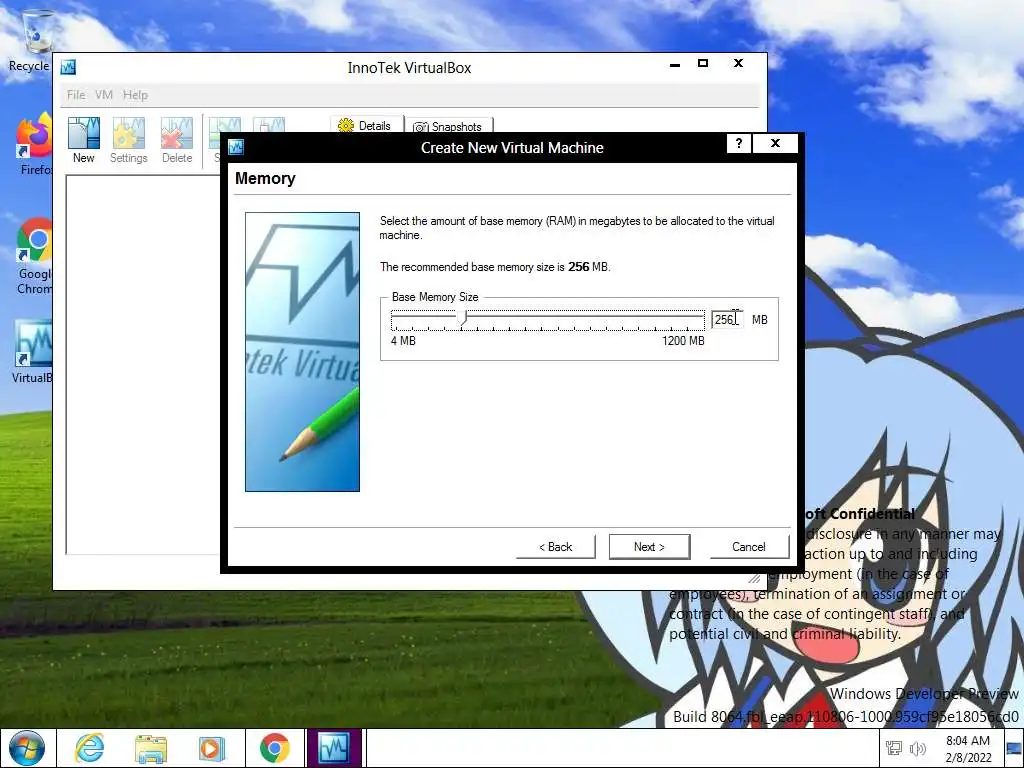The height and width of the screenshot is (768, 1024).
Task: Click the recommended '256 MB' text
Action: point(588,266)
